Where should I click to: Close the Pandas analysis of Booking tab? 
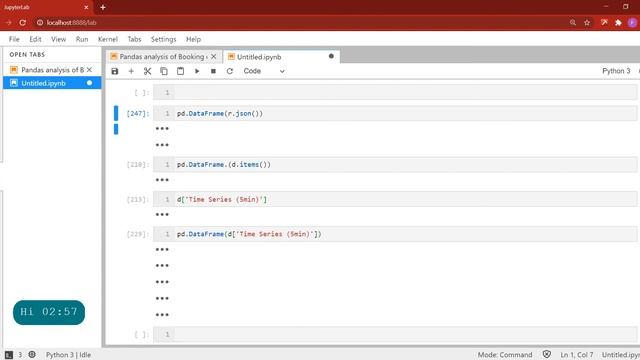pos(213,57)
